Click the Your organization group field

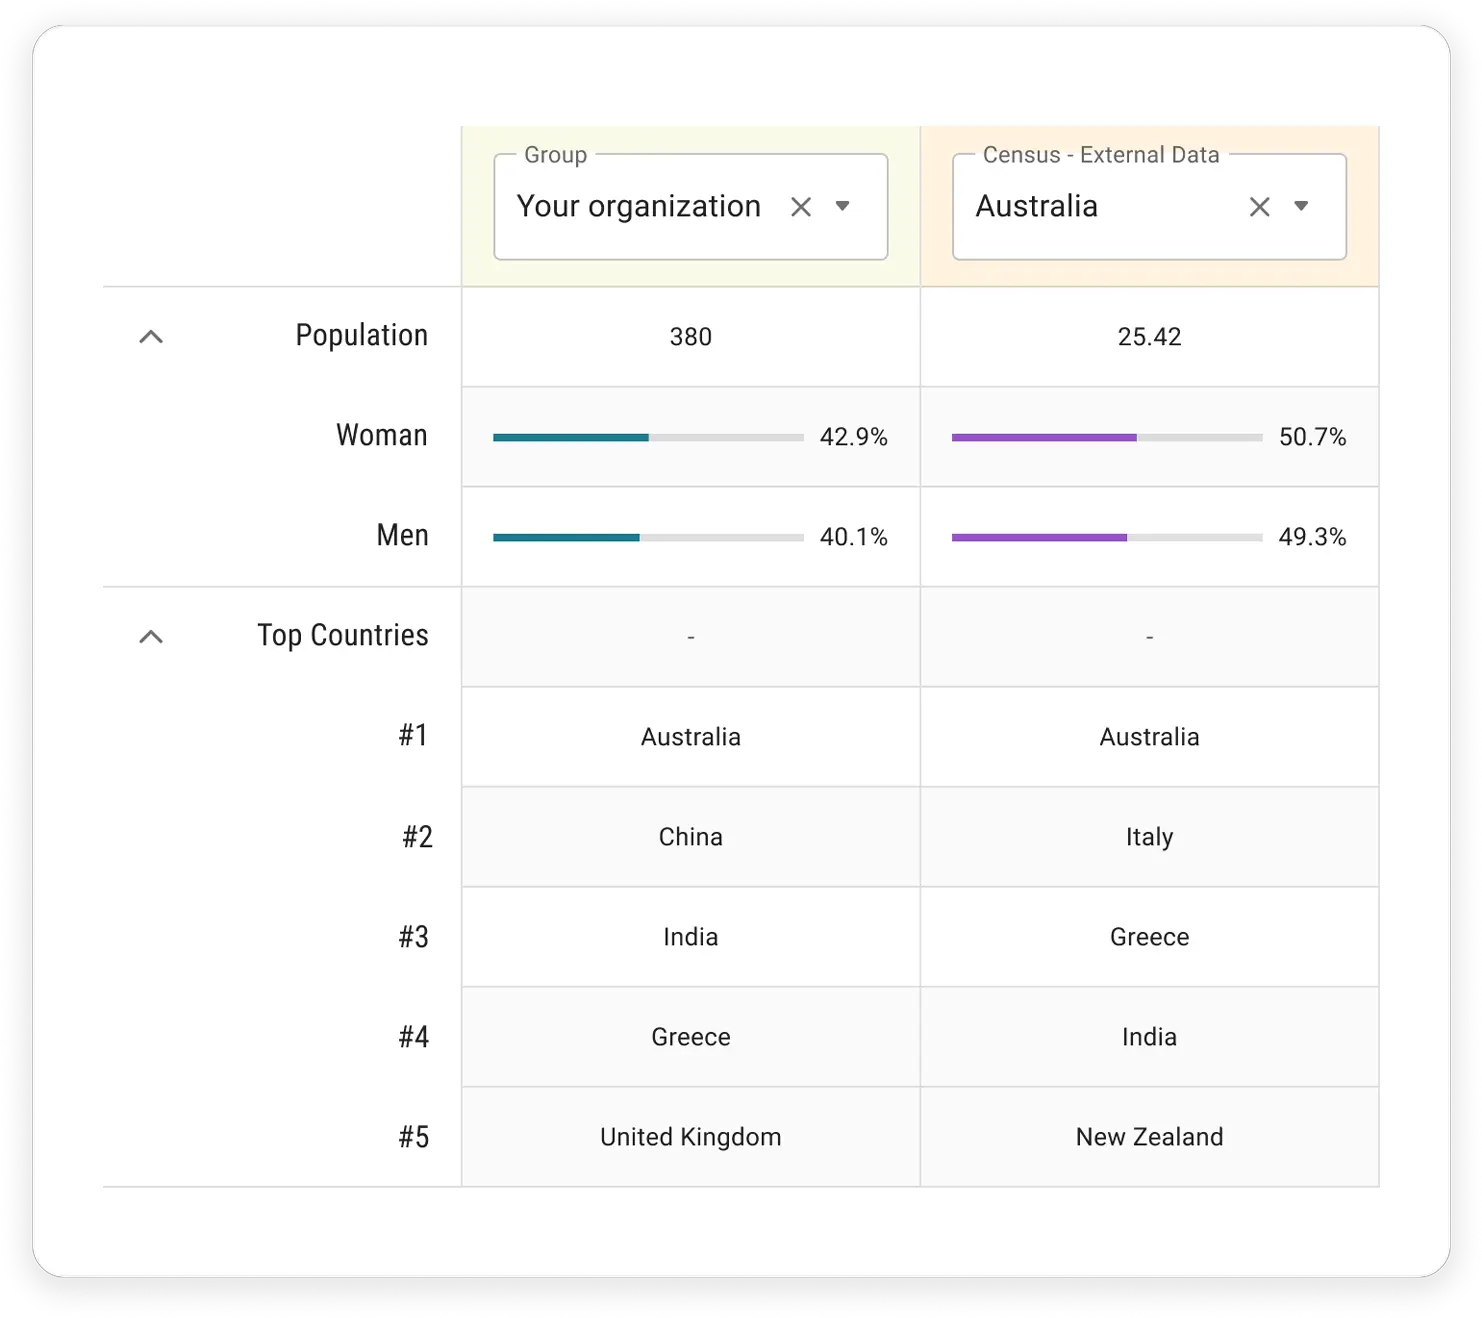[x=691, y=207]
